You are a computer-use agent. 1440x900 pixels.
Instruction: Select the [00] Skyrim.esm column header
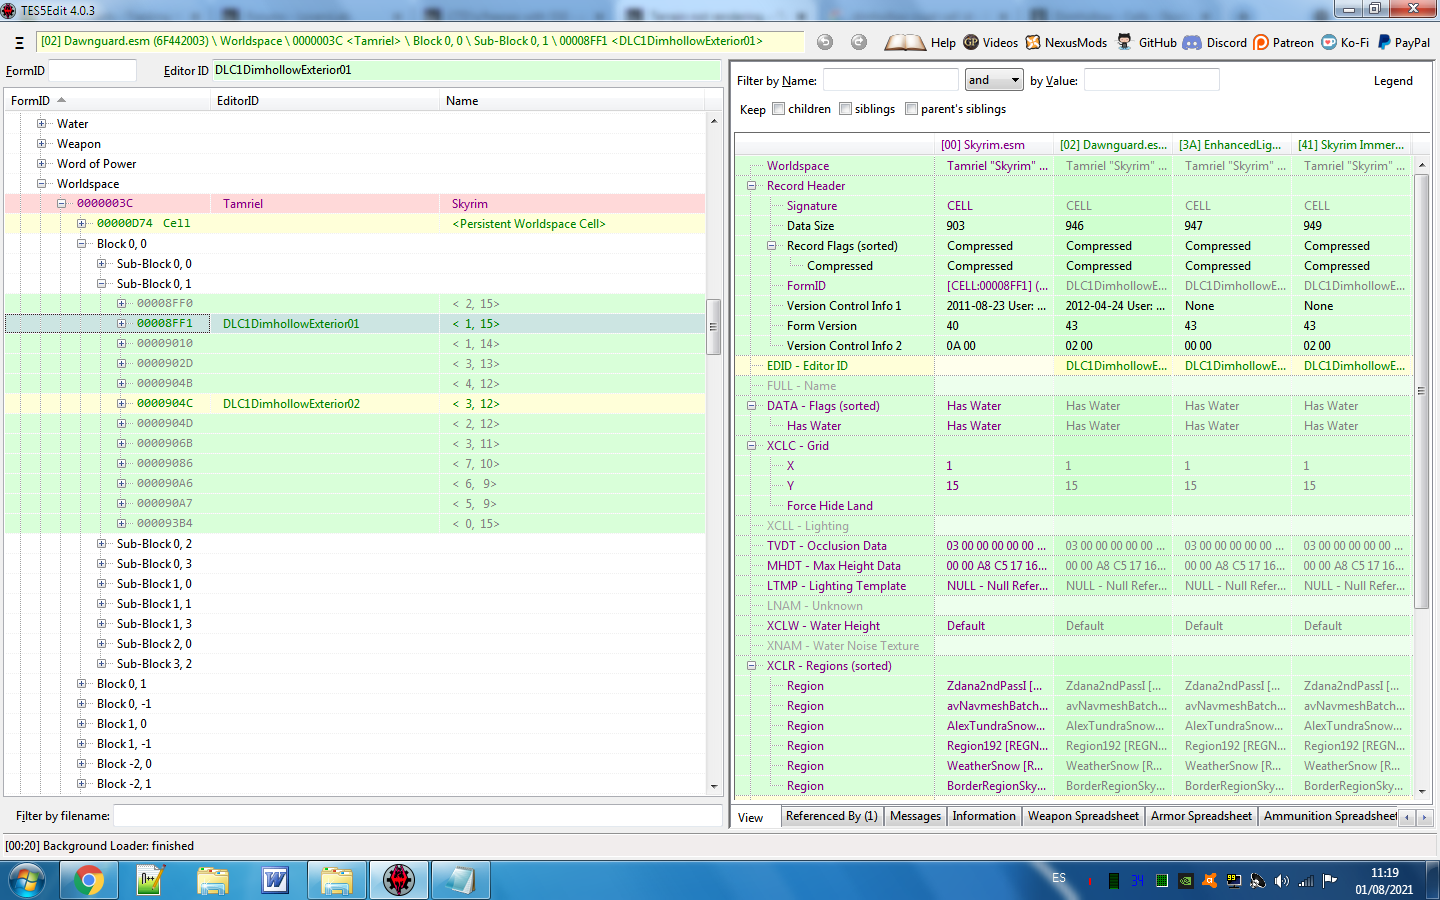[x=994, y=145]
